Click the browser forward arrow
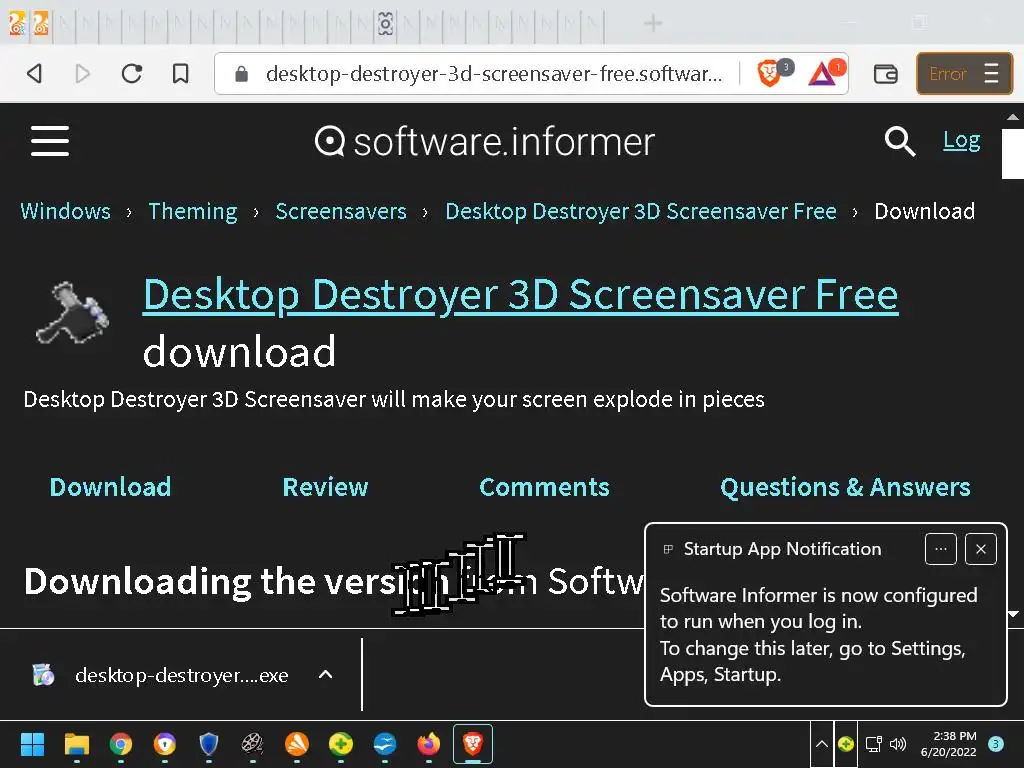Viewport: 1024px width, 768px height. 82,73
